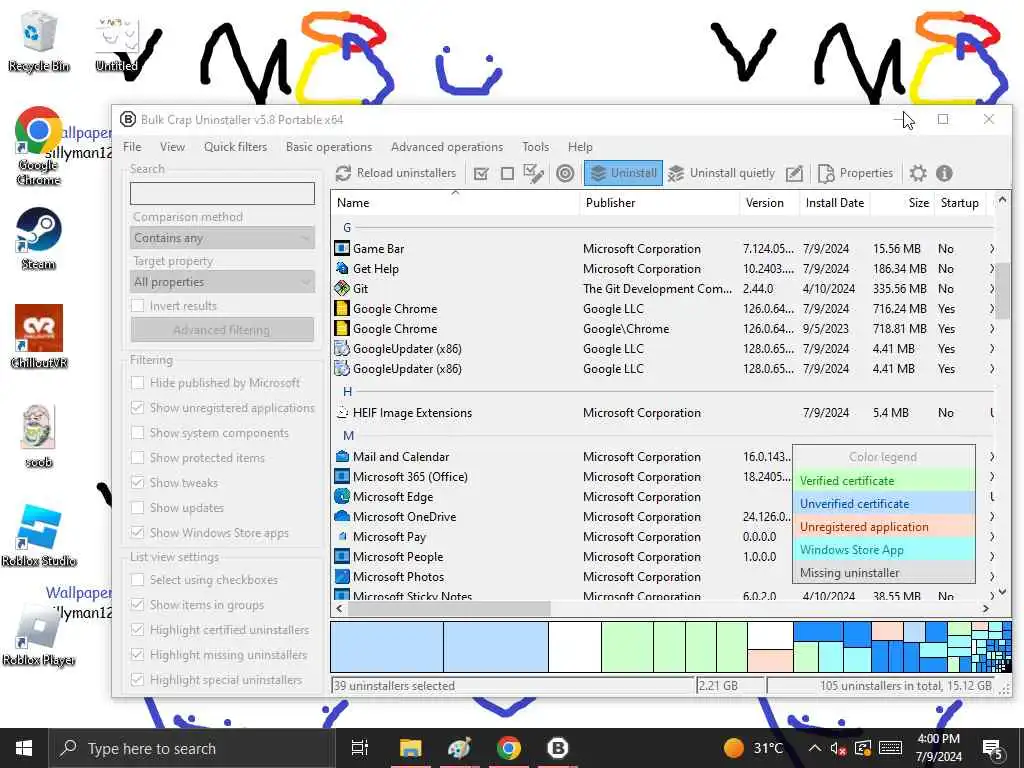Viewport: 1024px width, 768px height.
Task: Click the Windows Start button
Action: coord(24,748)
